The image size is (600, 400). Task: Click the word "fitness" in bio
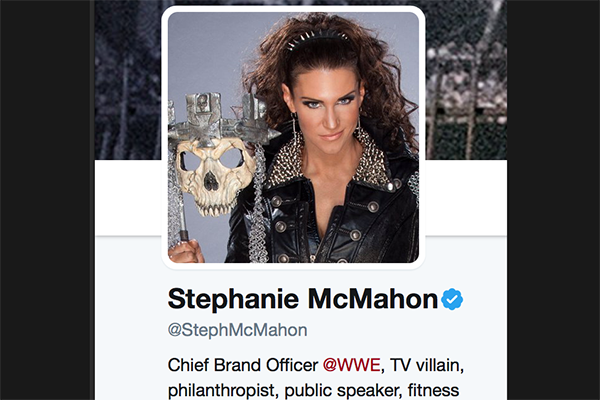pos(433,390)
